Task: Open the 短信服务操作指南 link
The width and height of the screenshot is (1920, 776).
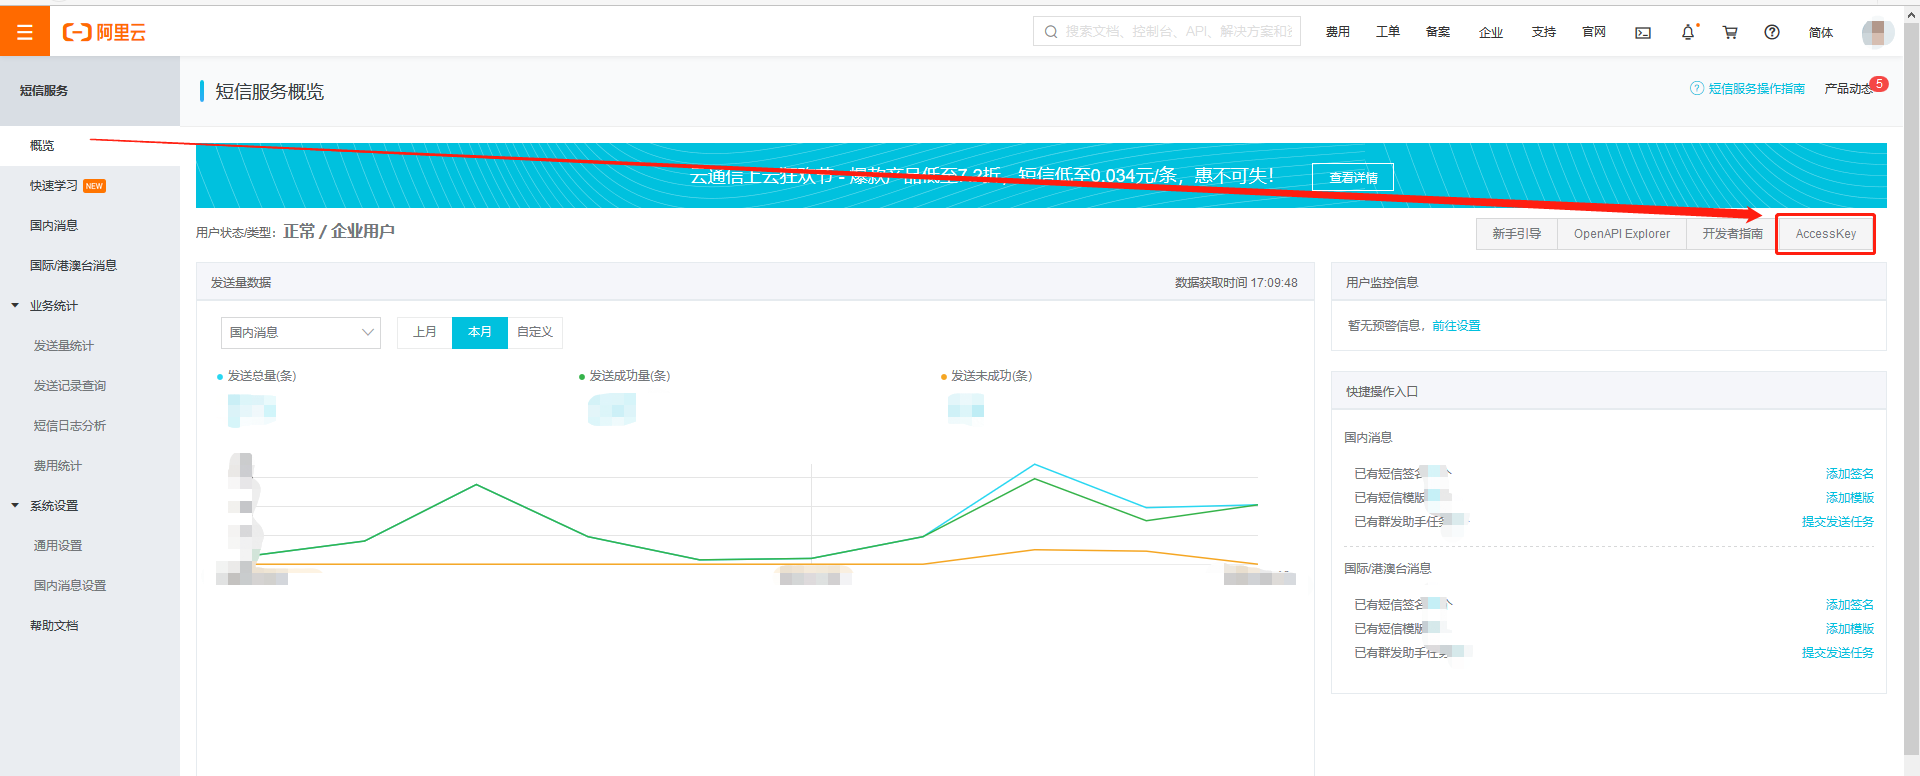Action: (1757, 88)
